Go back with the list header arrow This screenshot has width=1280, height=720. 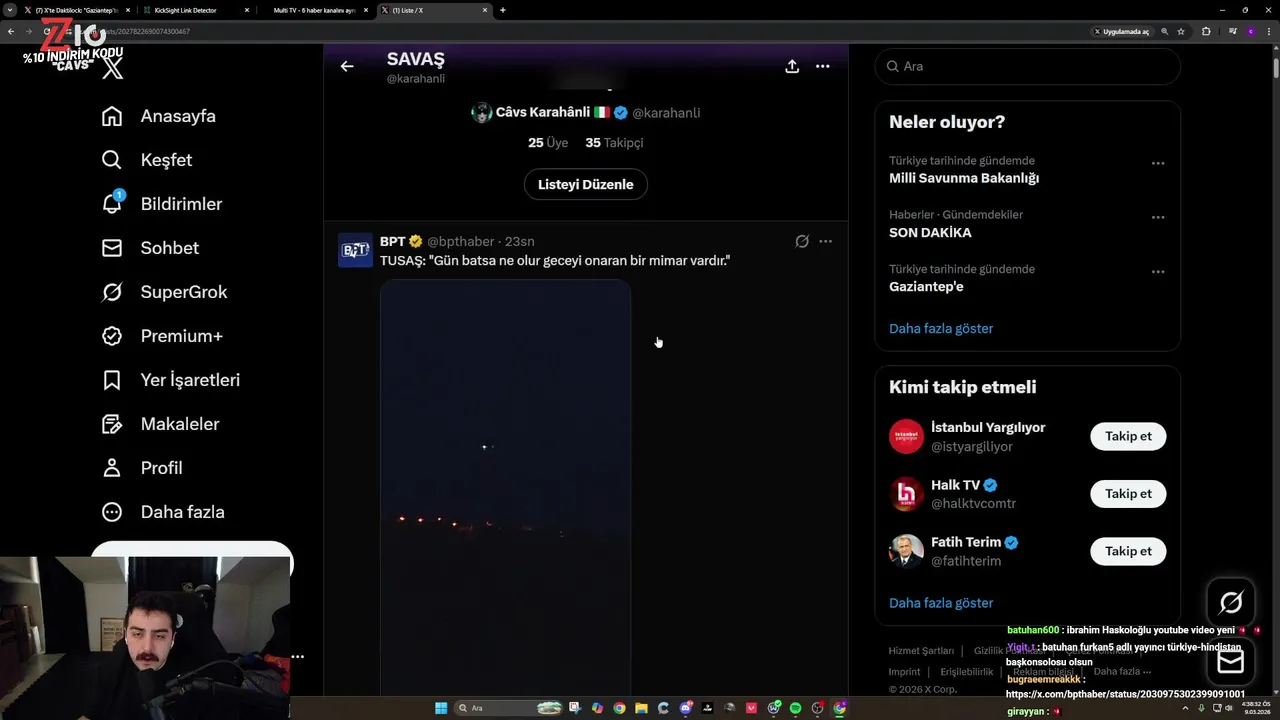coord(347,66)
